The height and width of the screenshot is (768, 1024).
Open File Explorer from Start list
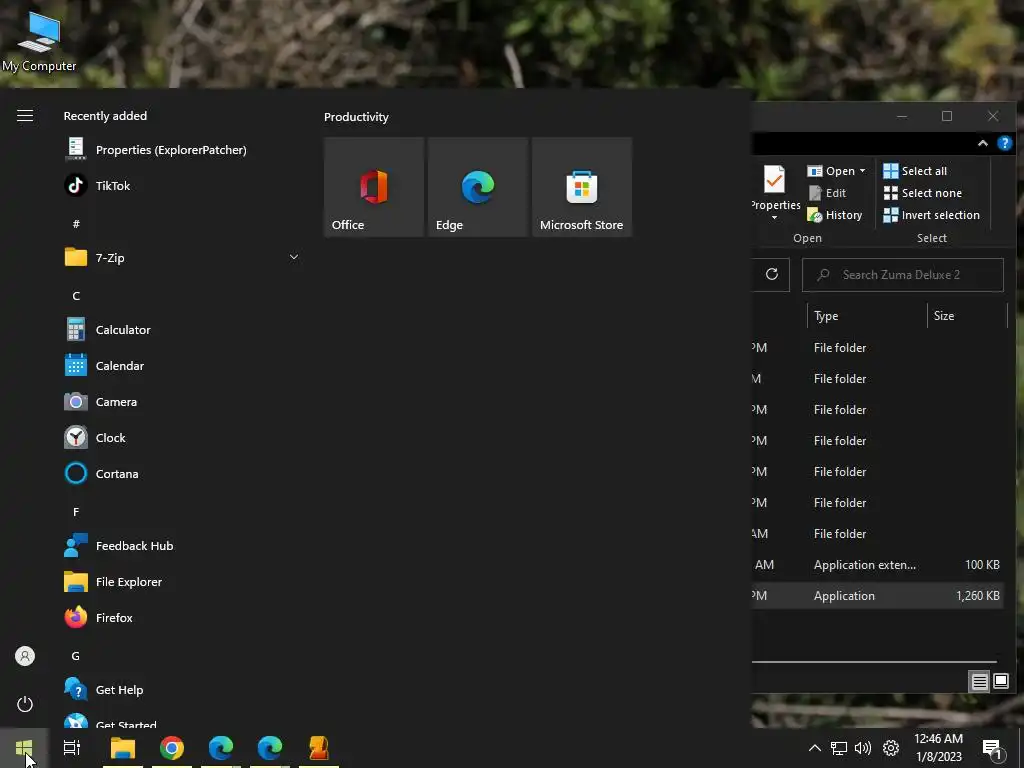[x=182, y=582]
